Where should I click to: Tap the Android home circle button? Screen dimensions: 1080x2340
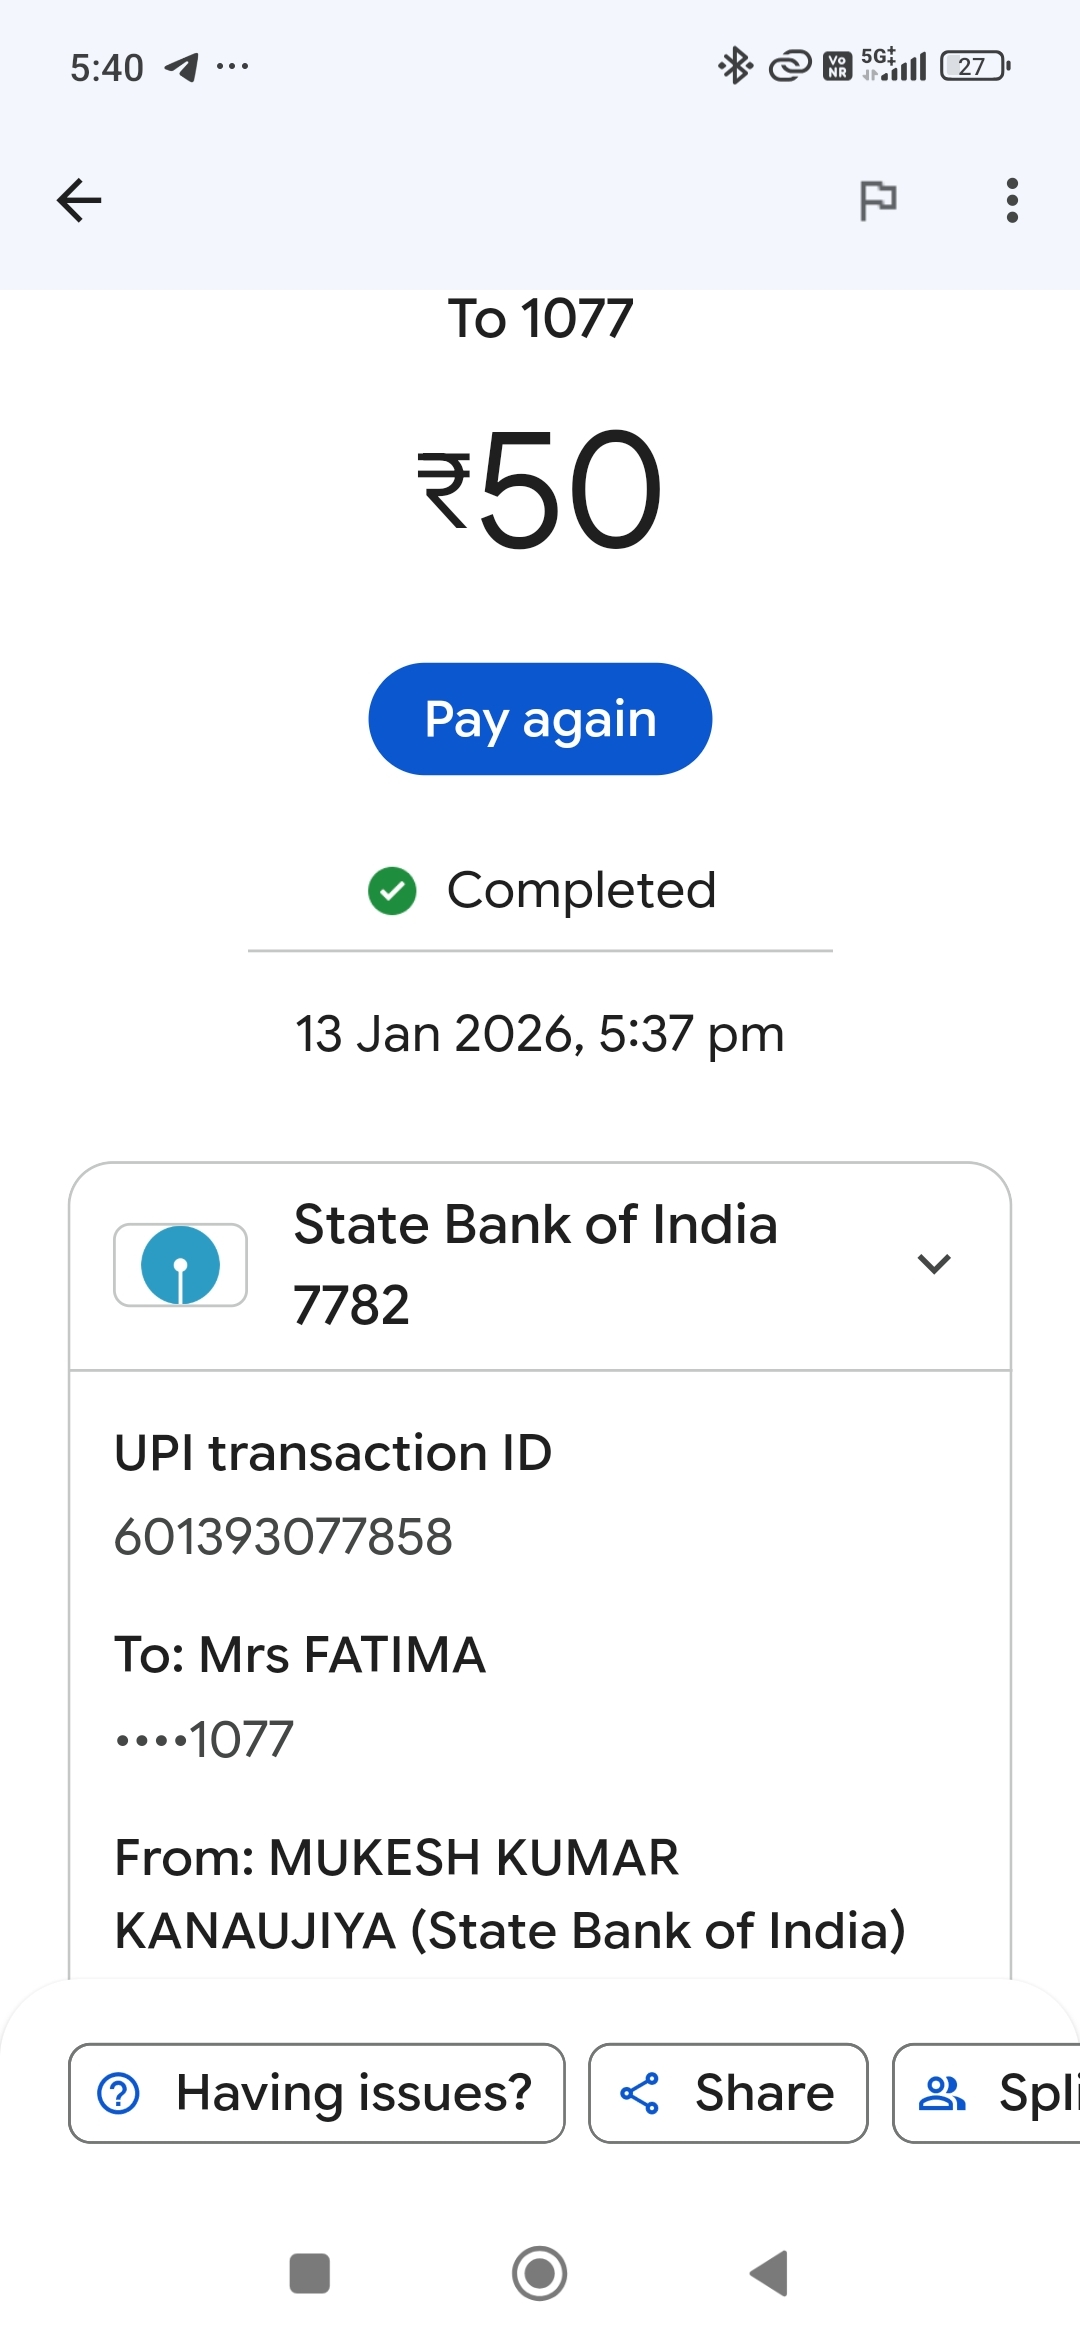coord(540,2273)
